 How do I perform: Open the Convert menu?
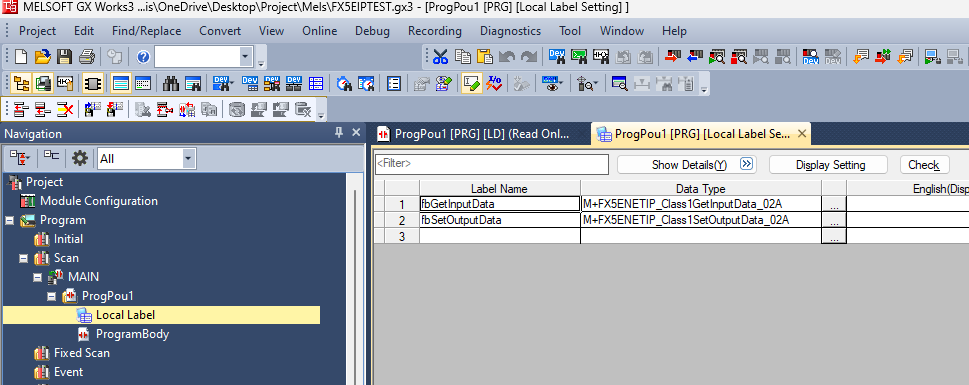coord(220,31)
